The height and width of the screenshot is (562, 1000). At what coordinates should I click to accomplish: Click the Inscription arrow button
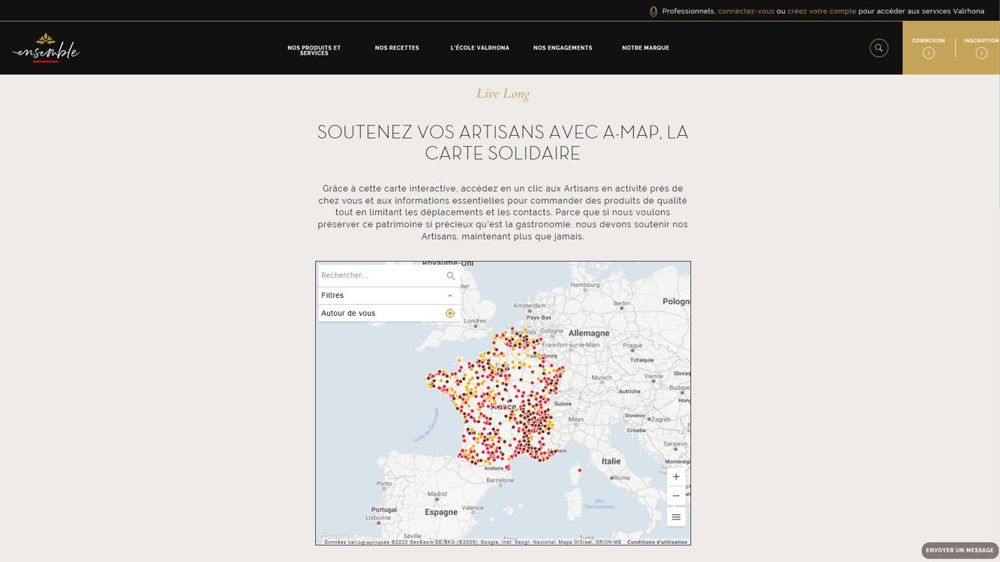coord(981,53)
